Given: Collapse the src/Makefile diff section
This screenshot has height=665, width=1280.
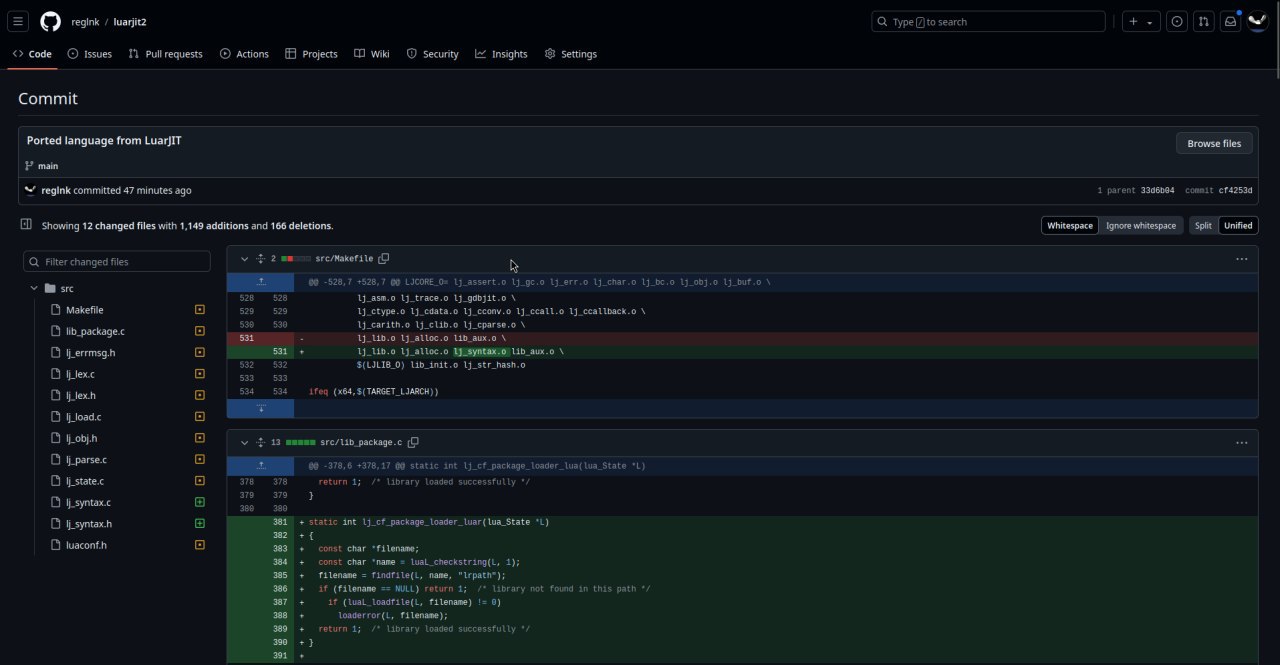Looking at the screenshot, I should [244, 259].
